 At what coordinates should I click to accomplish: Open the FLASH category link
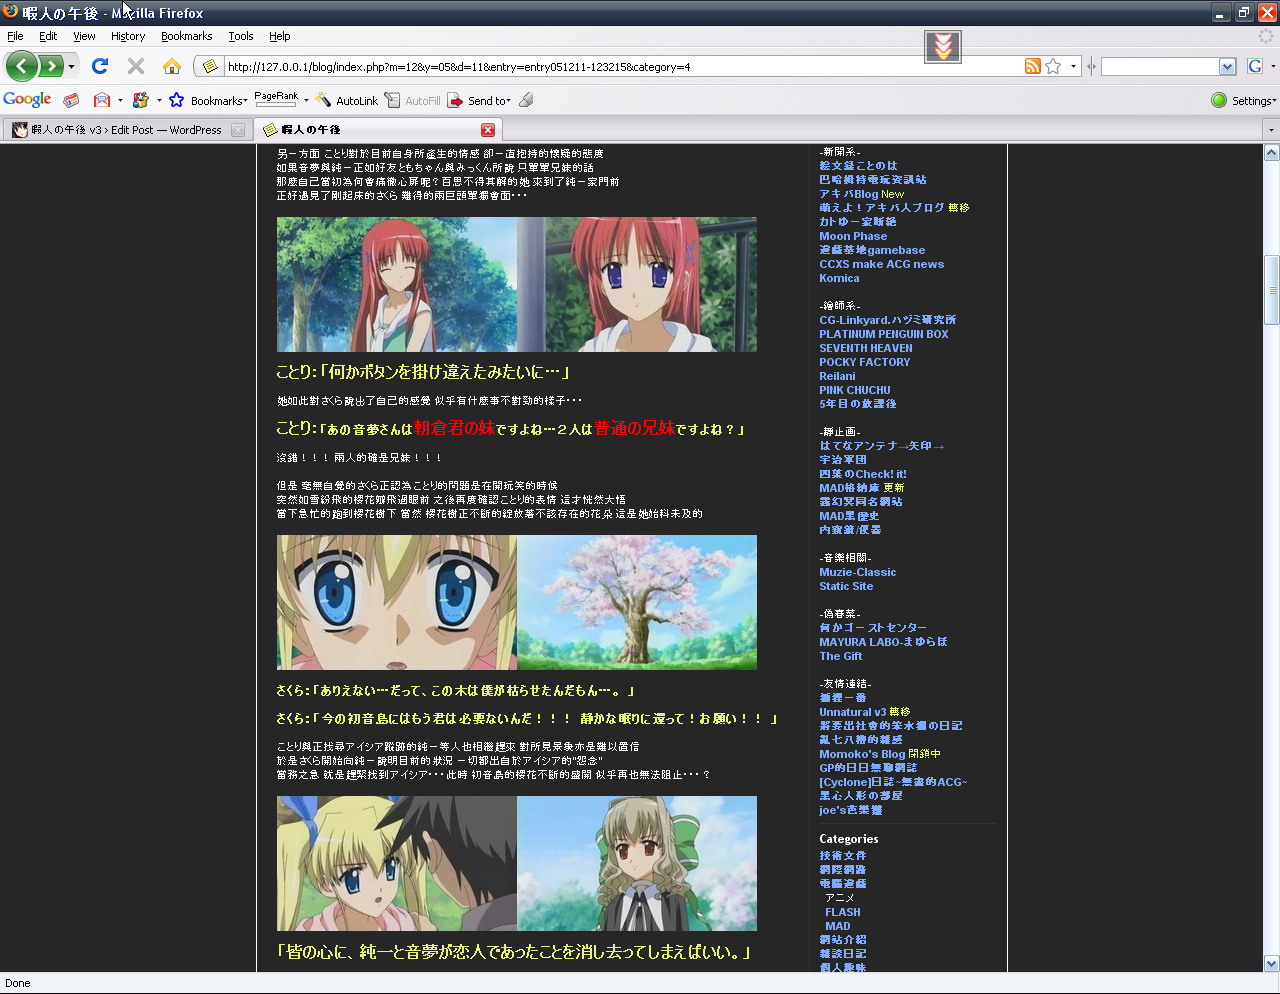click(843, 912)
